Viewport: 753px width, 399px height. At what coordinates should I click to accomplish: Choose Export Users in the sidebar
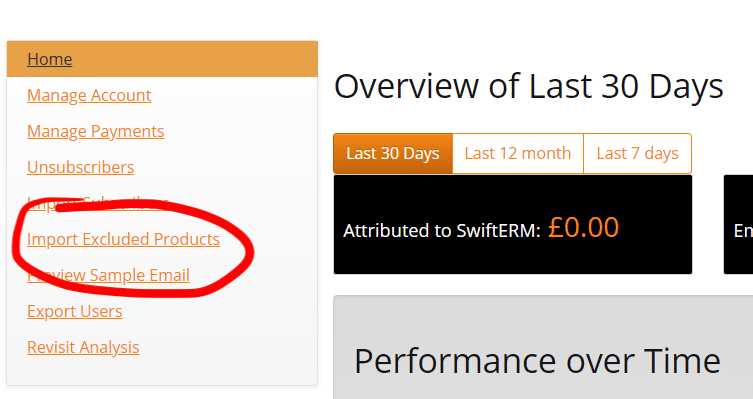click(74, 311)
